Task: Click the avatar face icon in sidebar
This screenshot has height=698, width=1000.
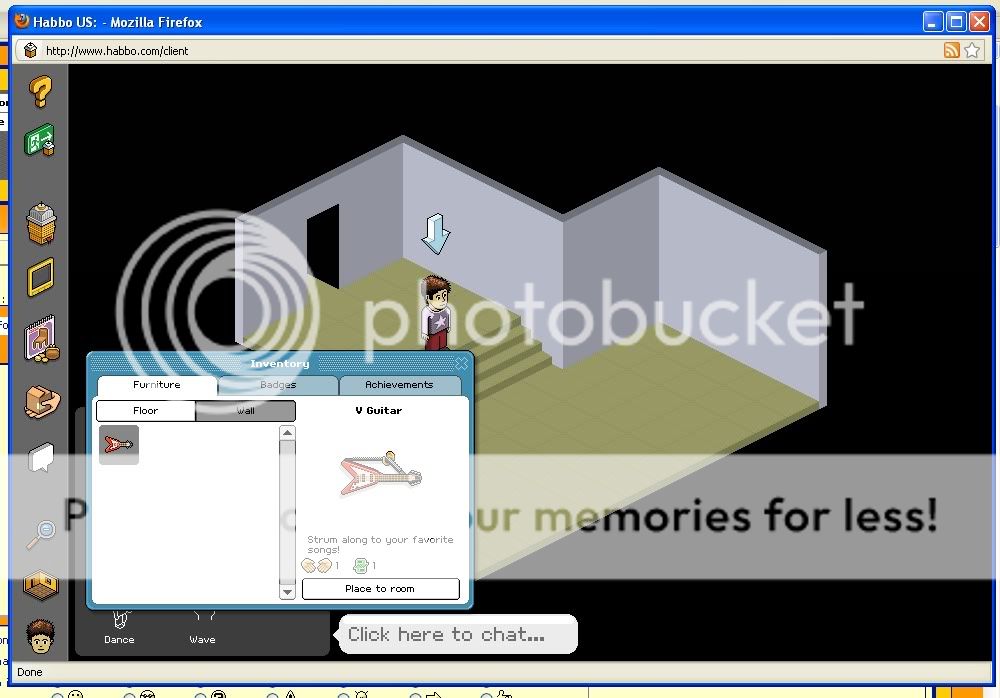Action: coord(40,635)
